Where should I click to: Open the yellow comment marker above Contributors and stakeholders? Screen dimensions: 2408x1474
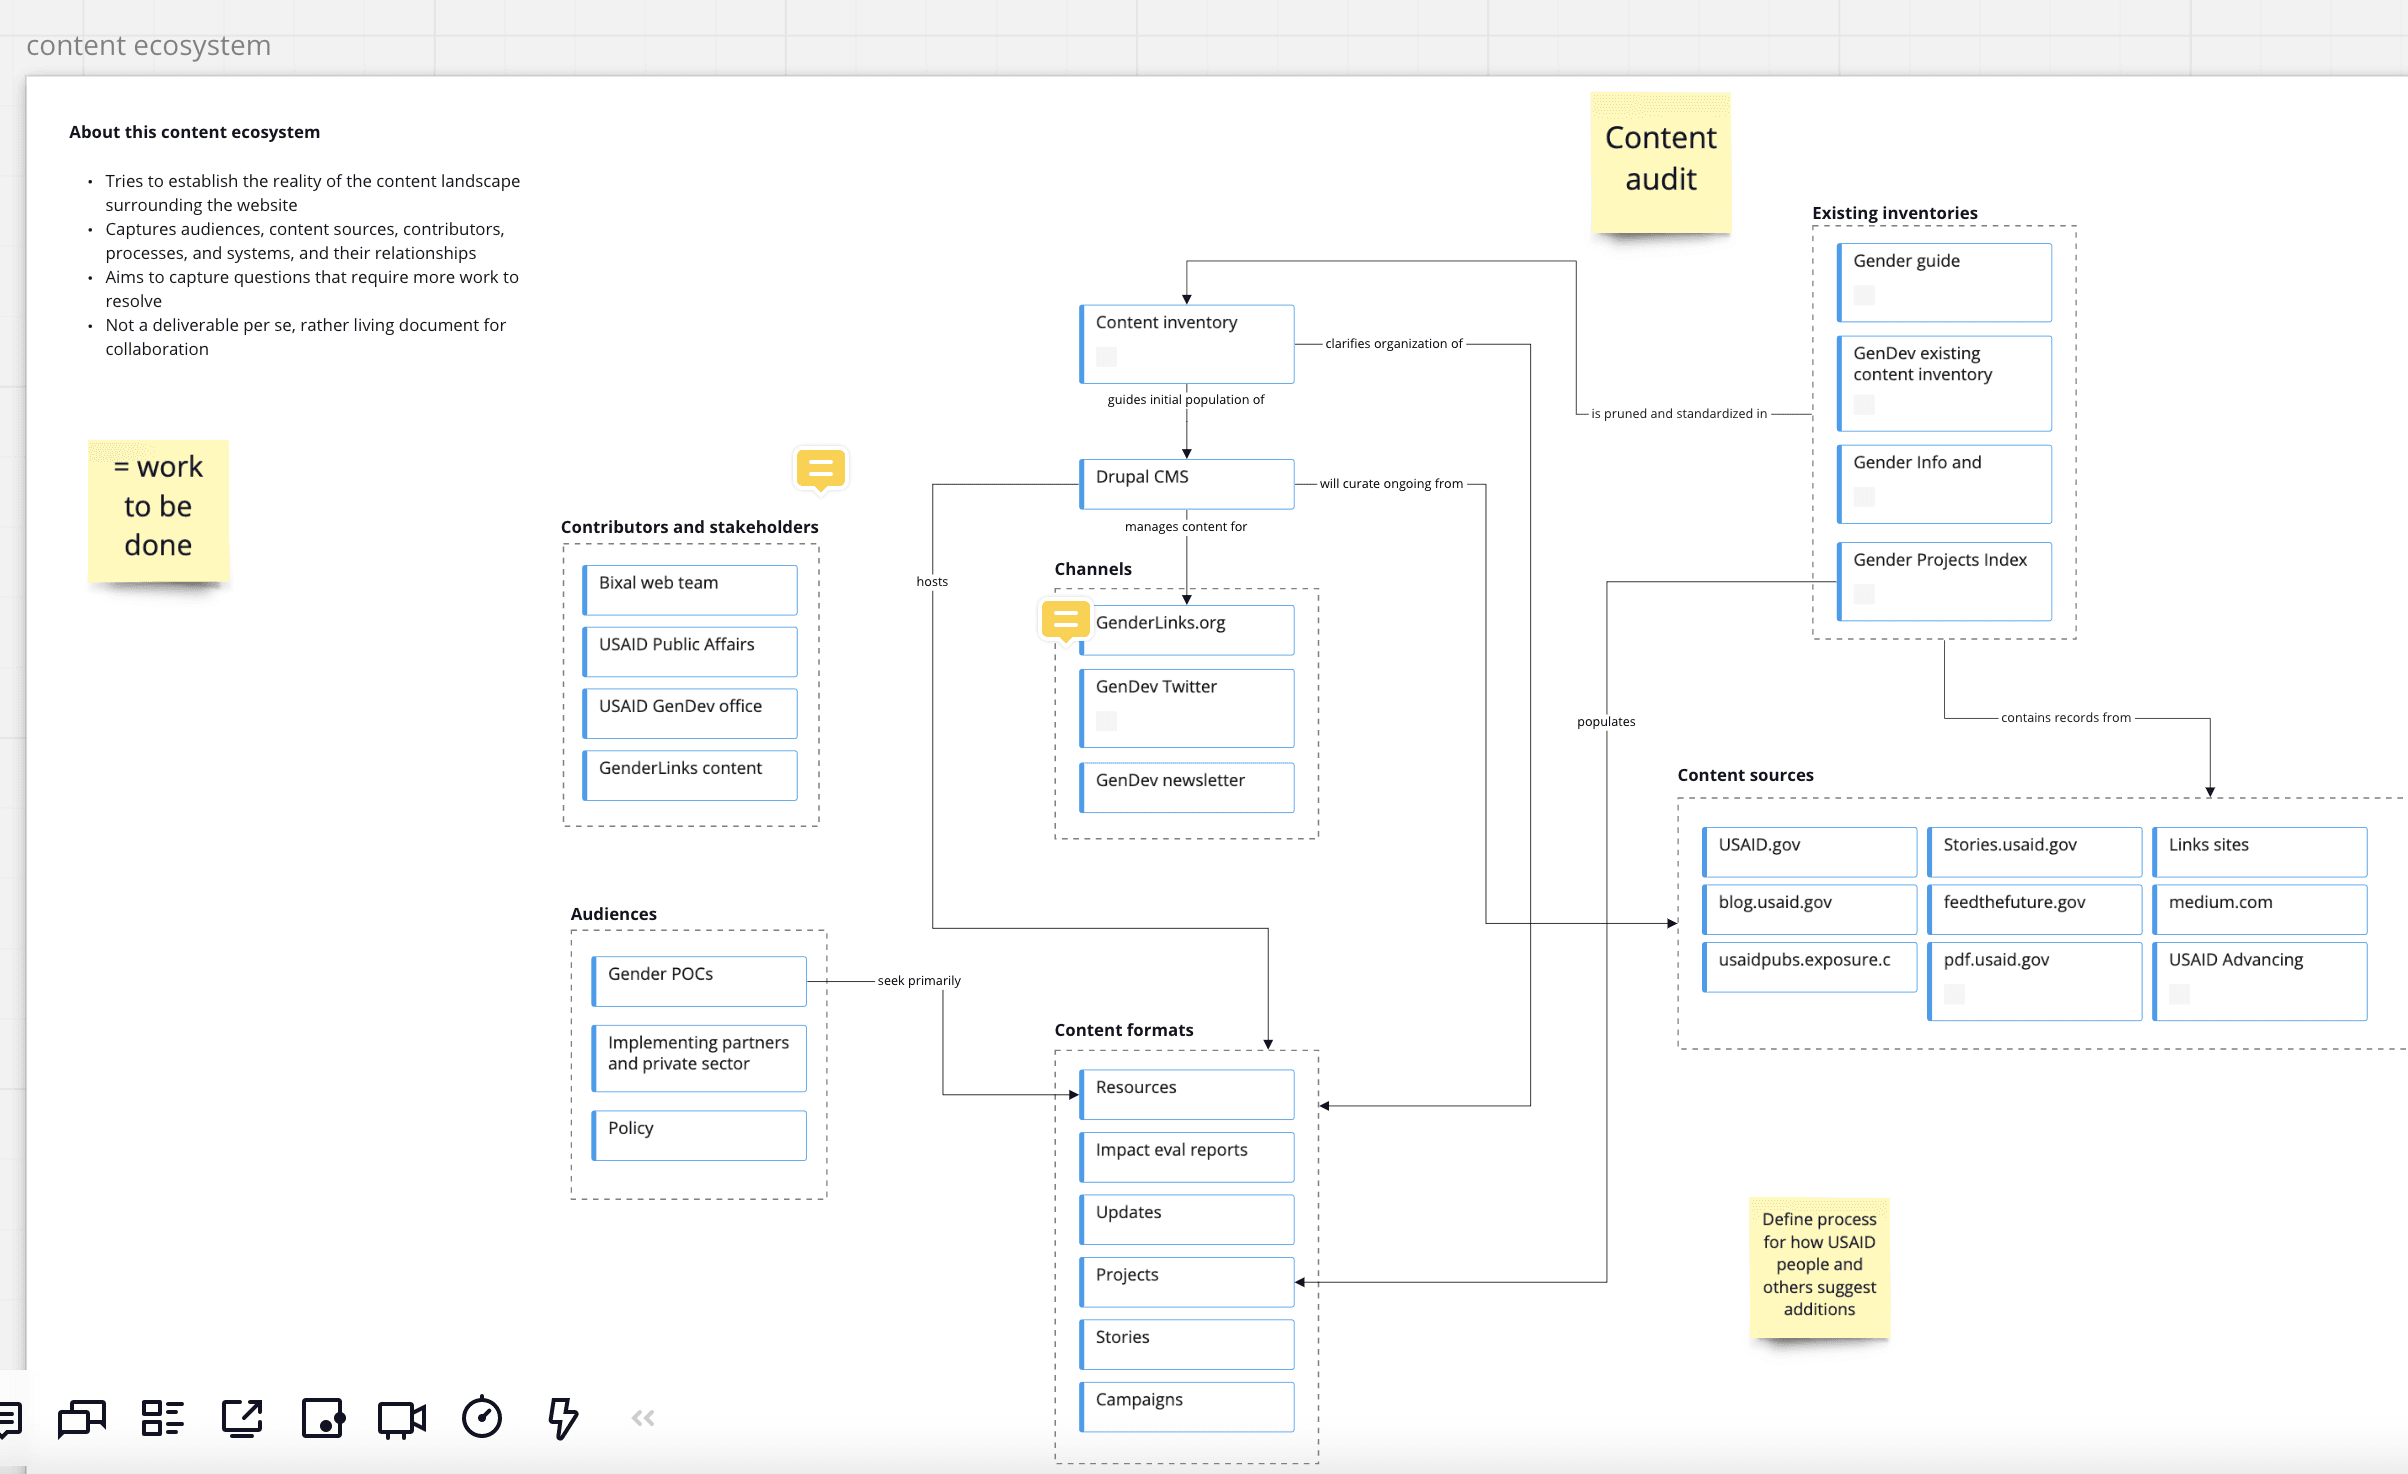pos(821,469)
